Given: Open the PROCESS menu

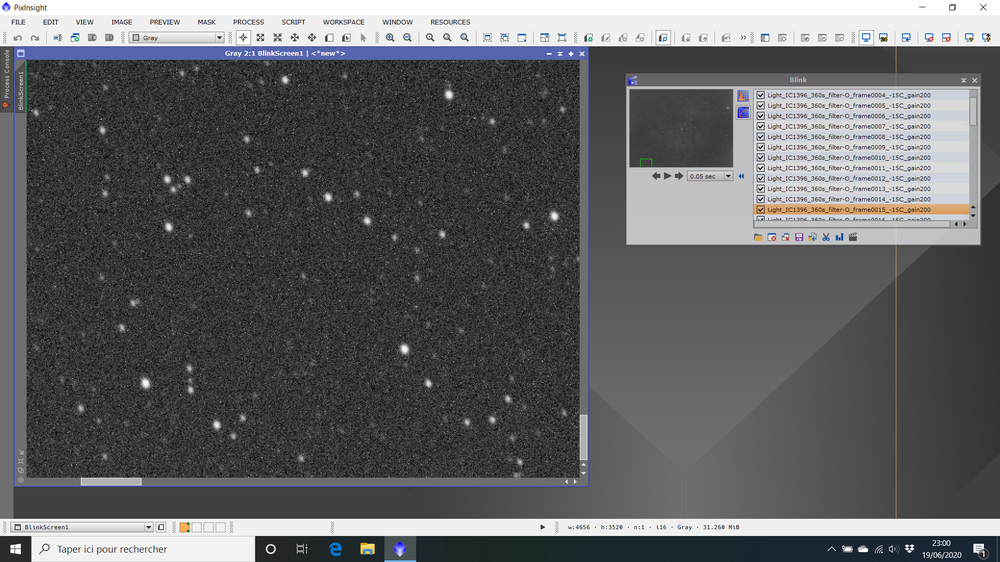Looking at the screenshot, I should point(248,22).
